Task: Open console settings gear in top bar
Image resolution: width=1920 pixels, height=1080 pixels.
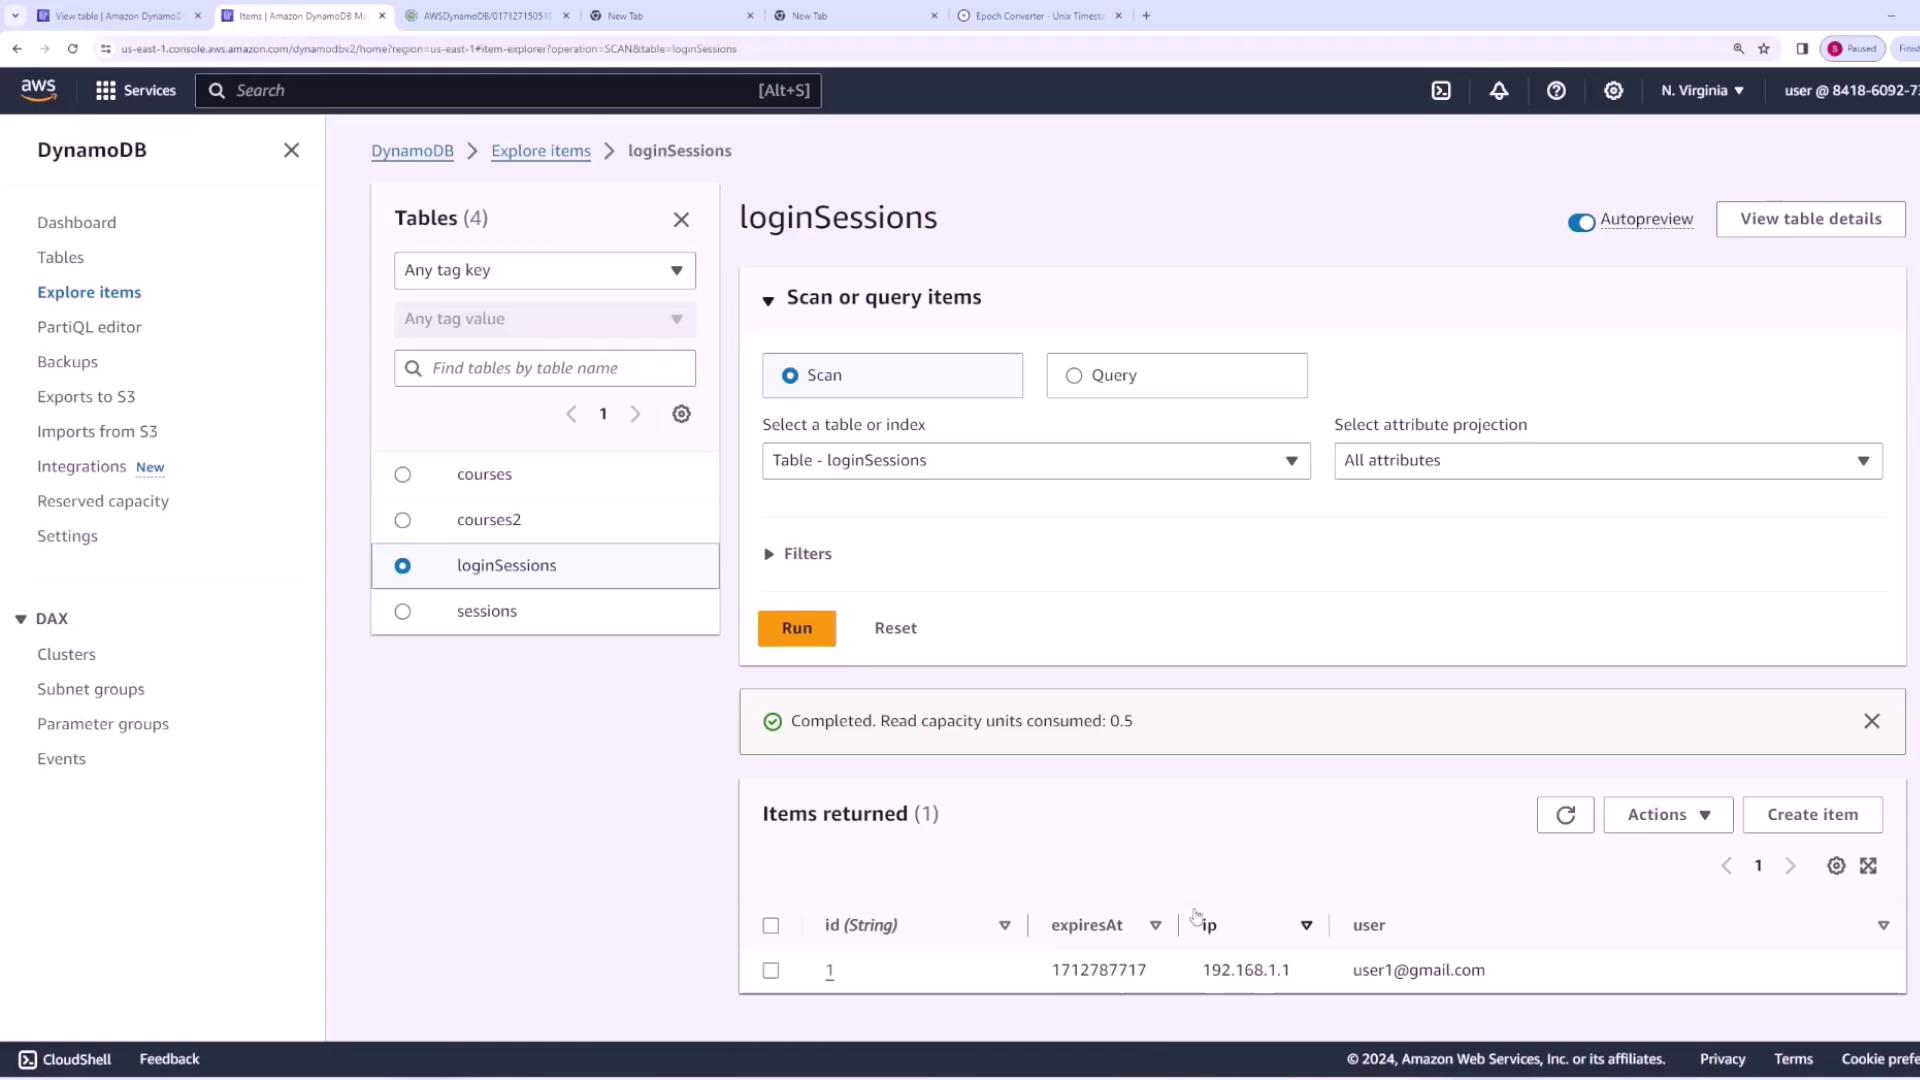Action: pos(1613,90)
